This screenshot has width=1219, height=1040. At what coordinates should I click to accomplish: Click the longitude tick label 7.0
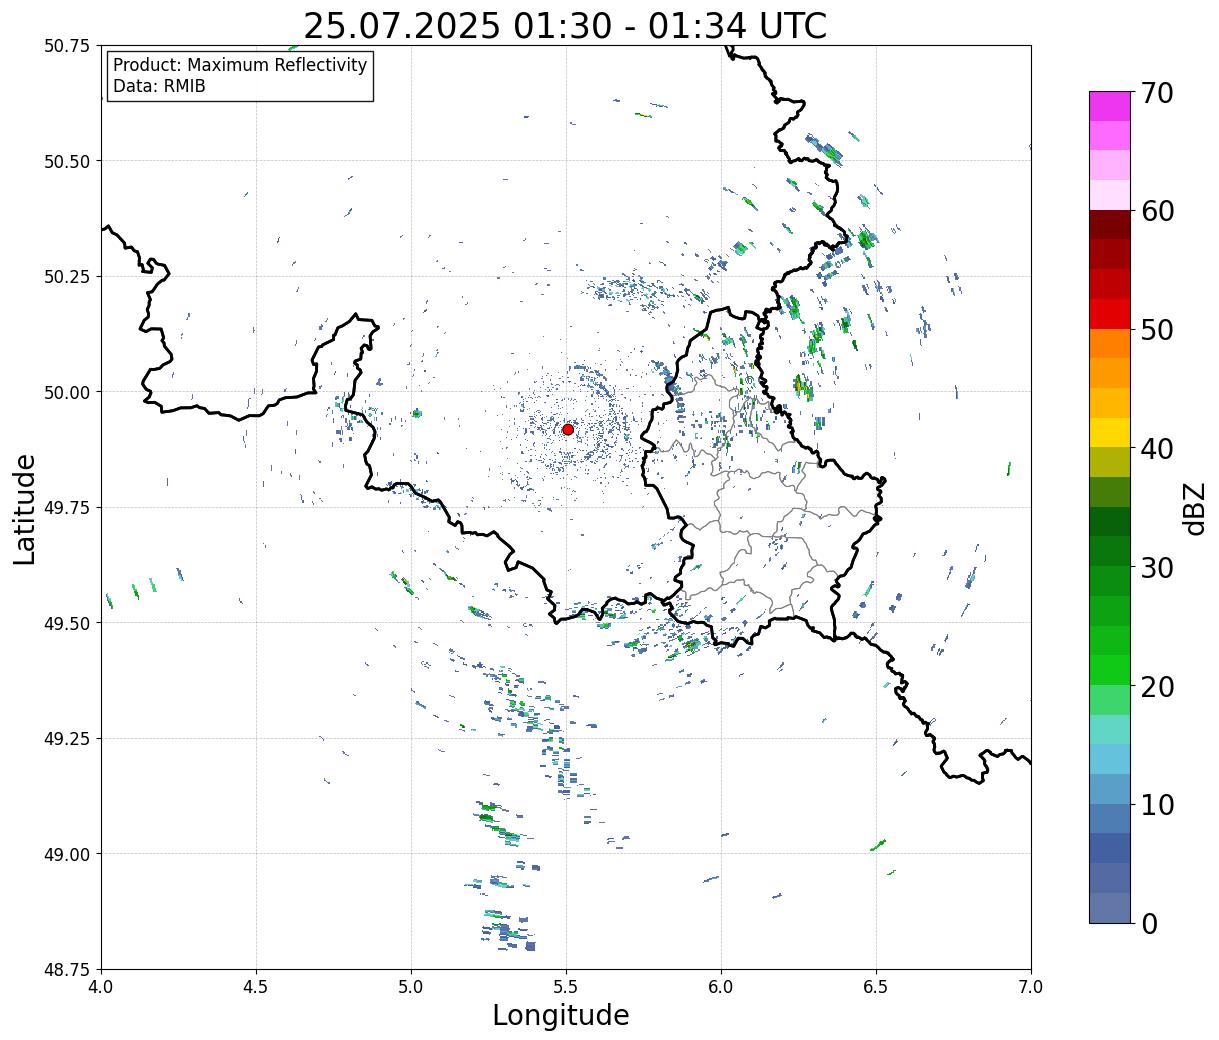1031,987
